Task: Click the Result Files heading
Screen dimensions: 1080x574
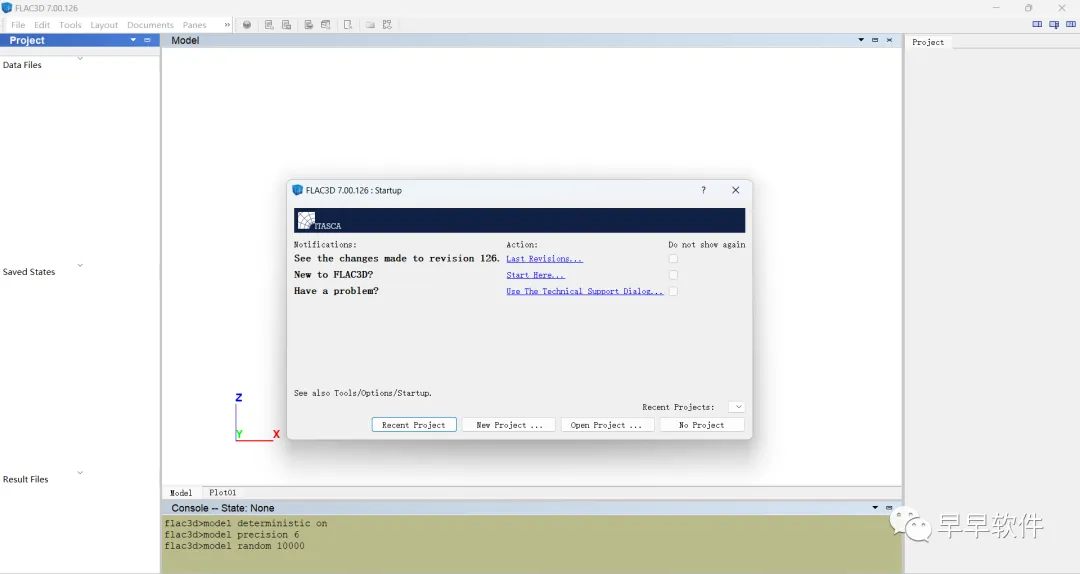Action: [x=25, y=480]
